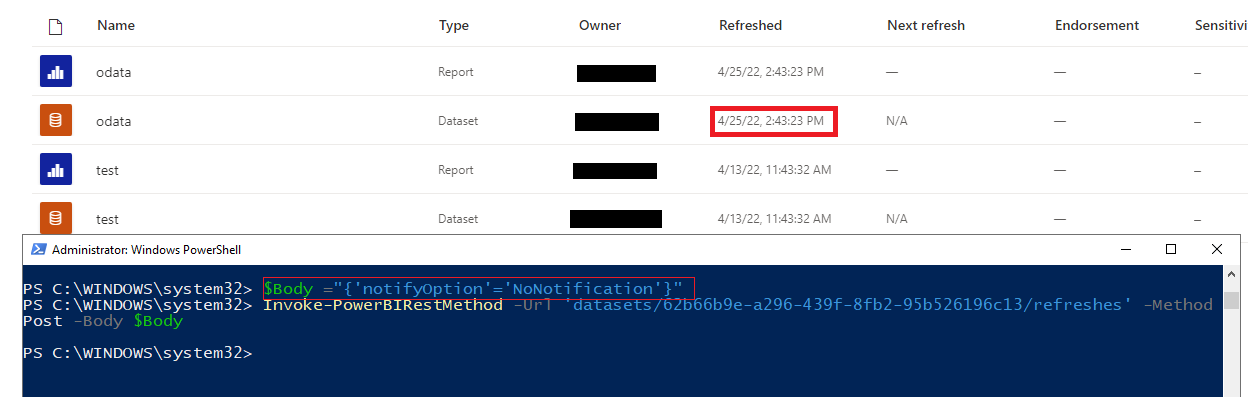The height and width of the screenshot is (397, 1248).
Task: Click the datasets refreshes URL string
Action: tap(848, 305)
